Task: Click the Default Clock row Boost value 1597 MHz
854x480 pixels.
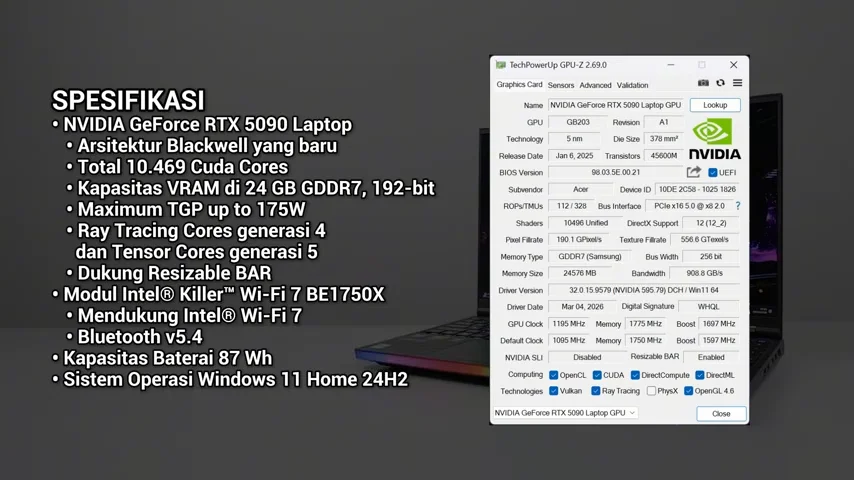Action: pyautogui.click(x=719, y=340)
